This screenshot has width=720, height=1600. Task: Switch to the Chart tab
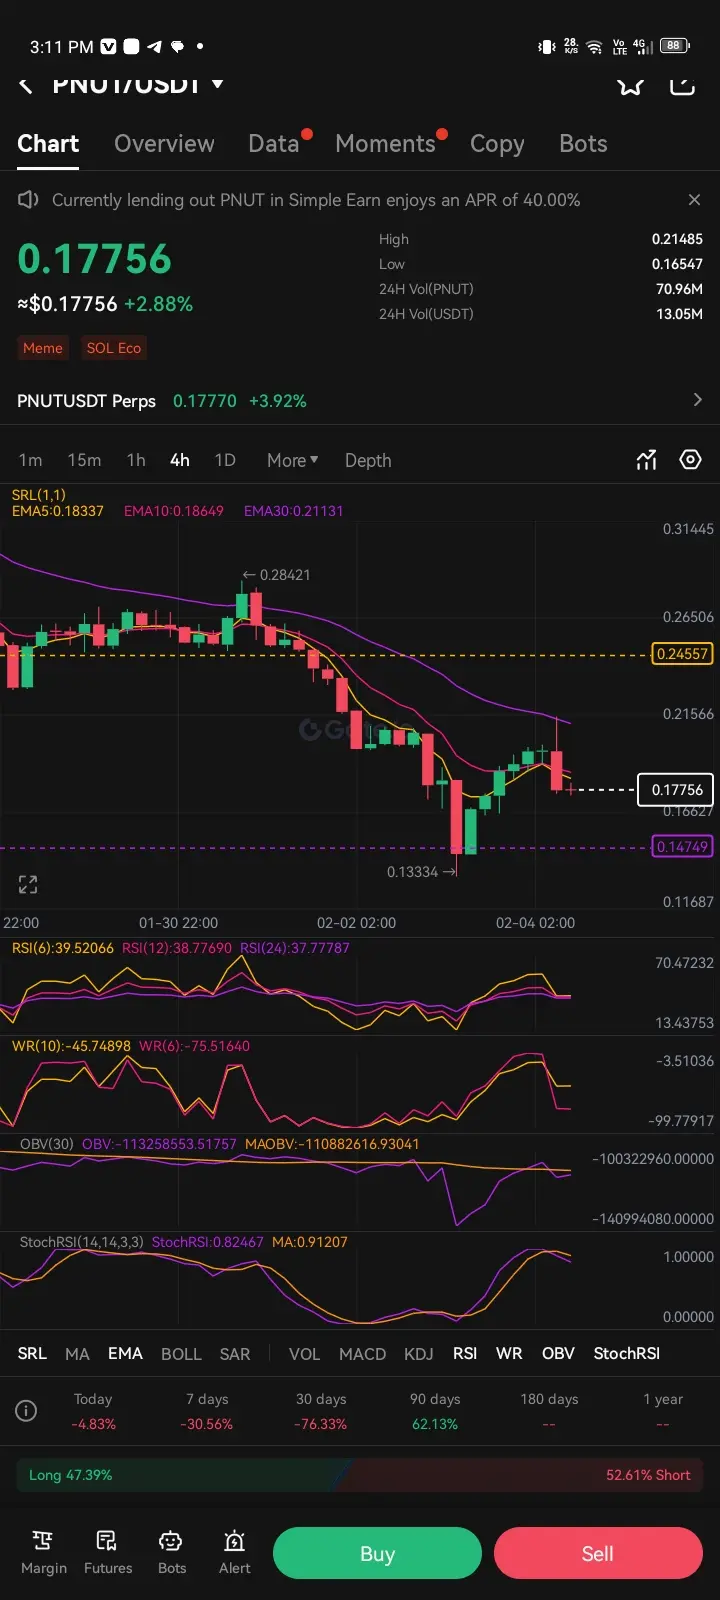click(x=48, y=144)
